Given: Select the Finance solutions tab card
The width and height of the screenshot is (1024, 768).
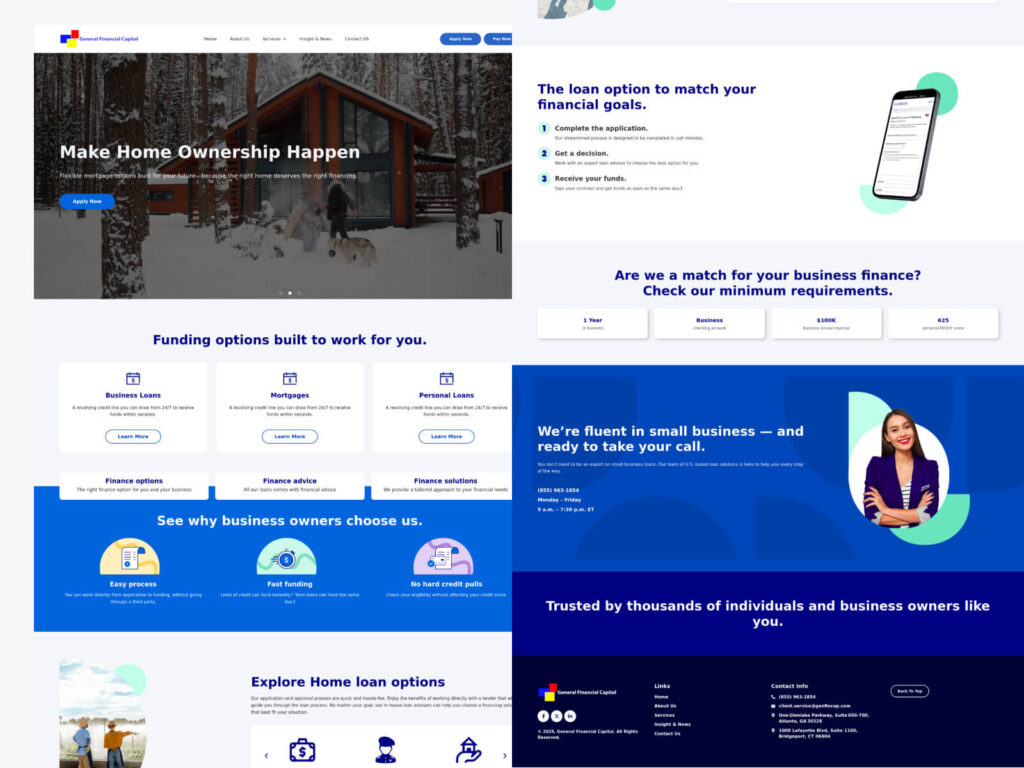Looking at the screenshot, I should (442, 486).
